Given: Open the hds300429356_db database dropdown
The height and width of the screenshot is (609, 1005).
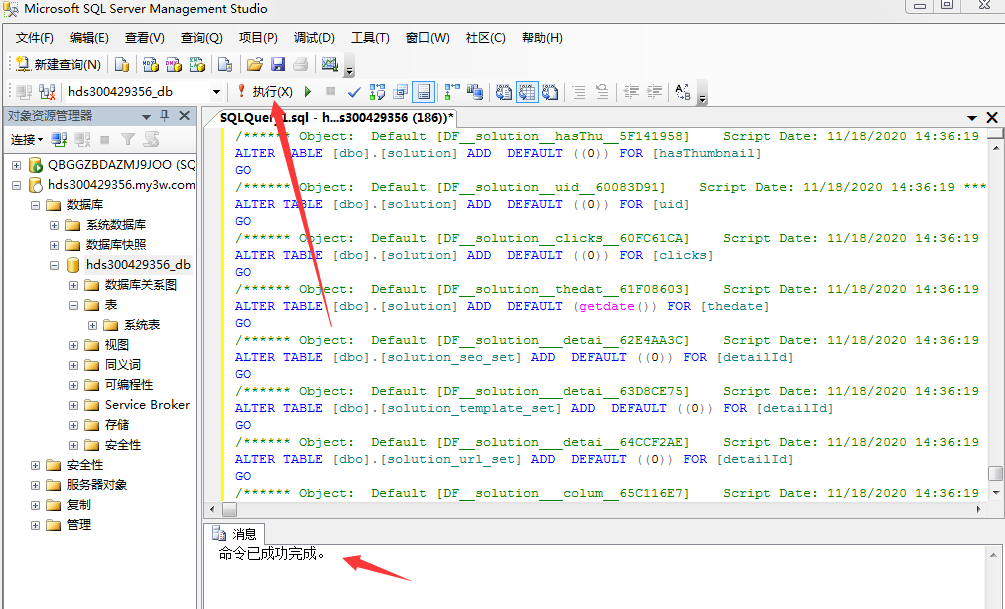Looking at the screenshot, I should tap(216, 92).
